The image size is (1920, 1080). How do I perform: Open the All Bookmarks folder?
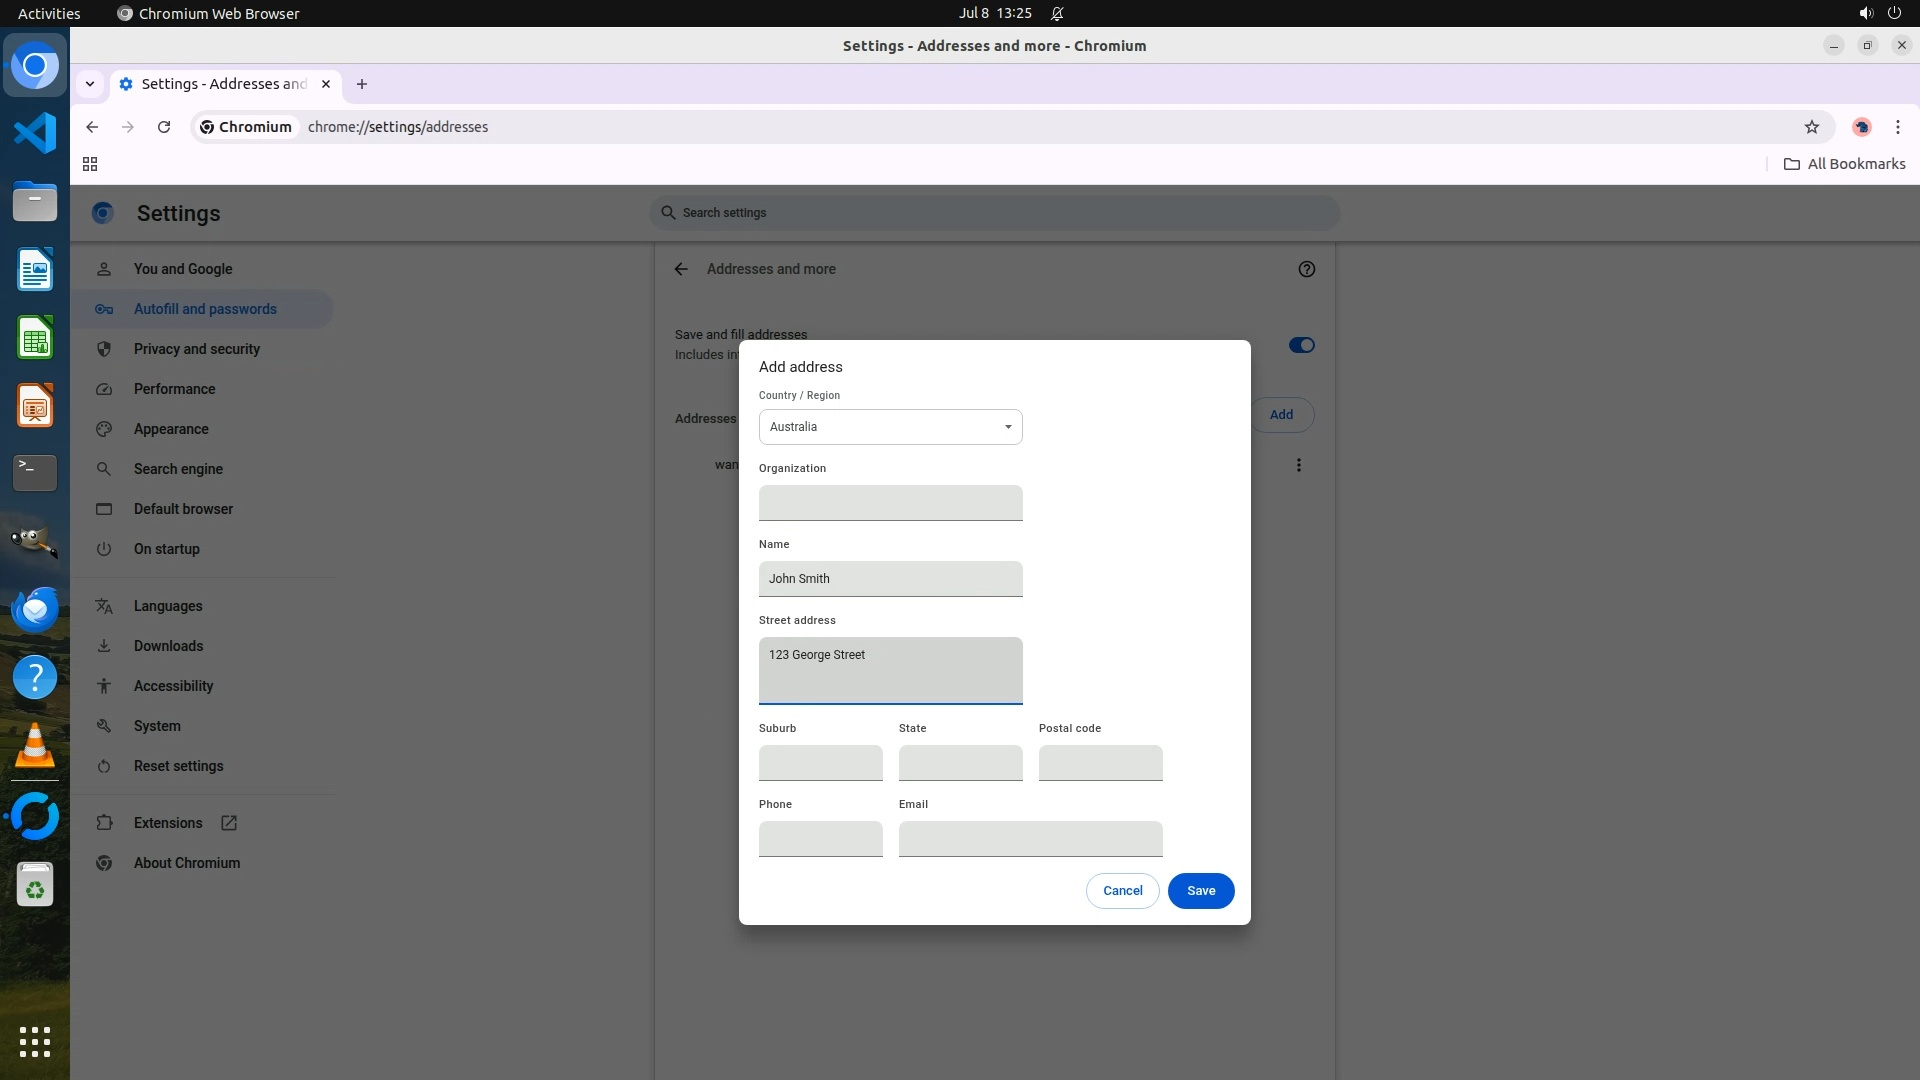(x=1844, y=164)
